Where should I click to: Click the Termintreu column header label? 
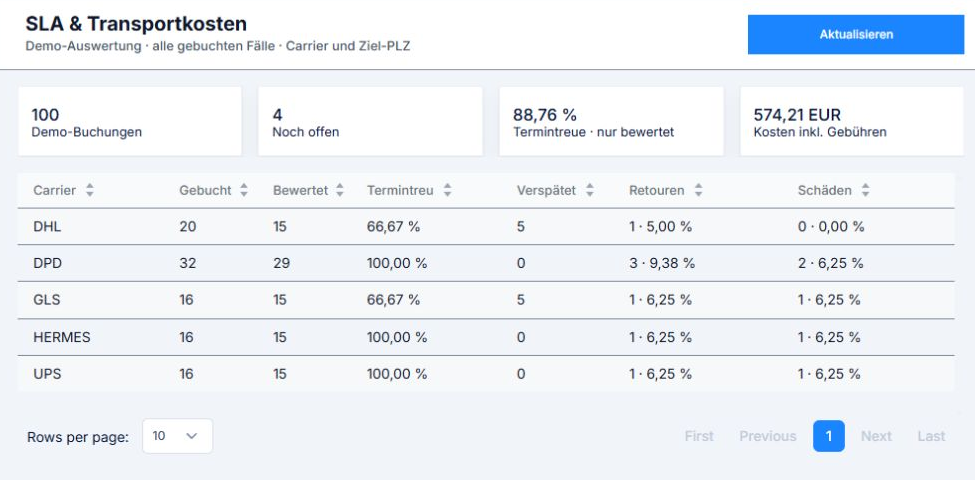pyautogui.click(x=400, y=190)
